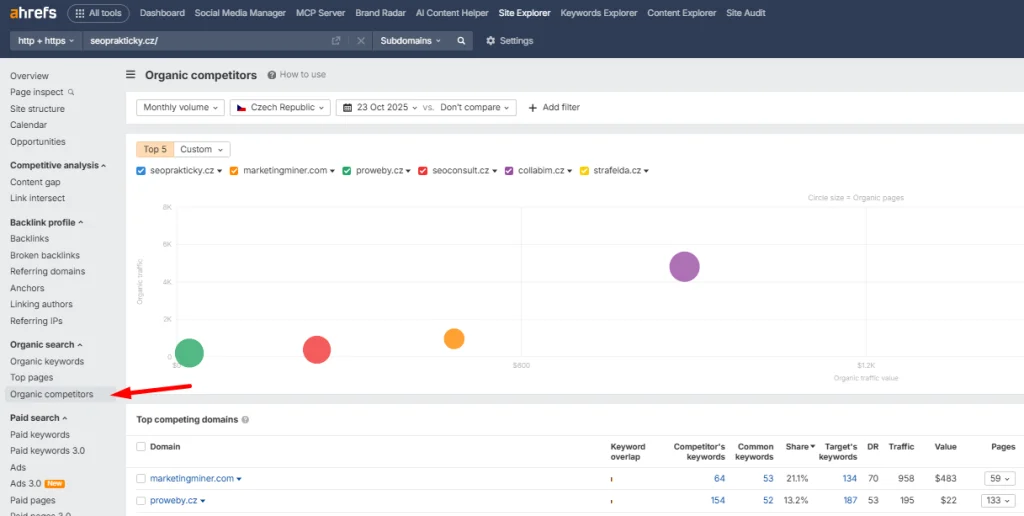
Task: Open Overview in the sidebar
Action: [29, 76]
